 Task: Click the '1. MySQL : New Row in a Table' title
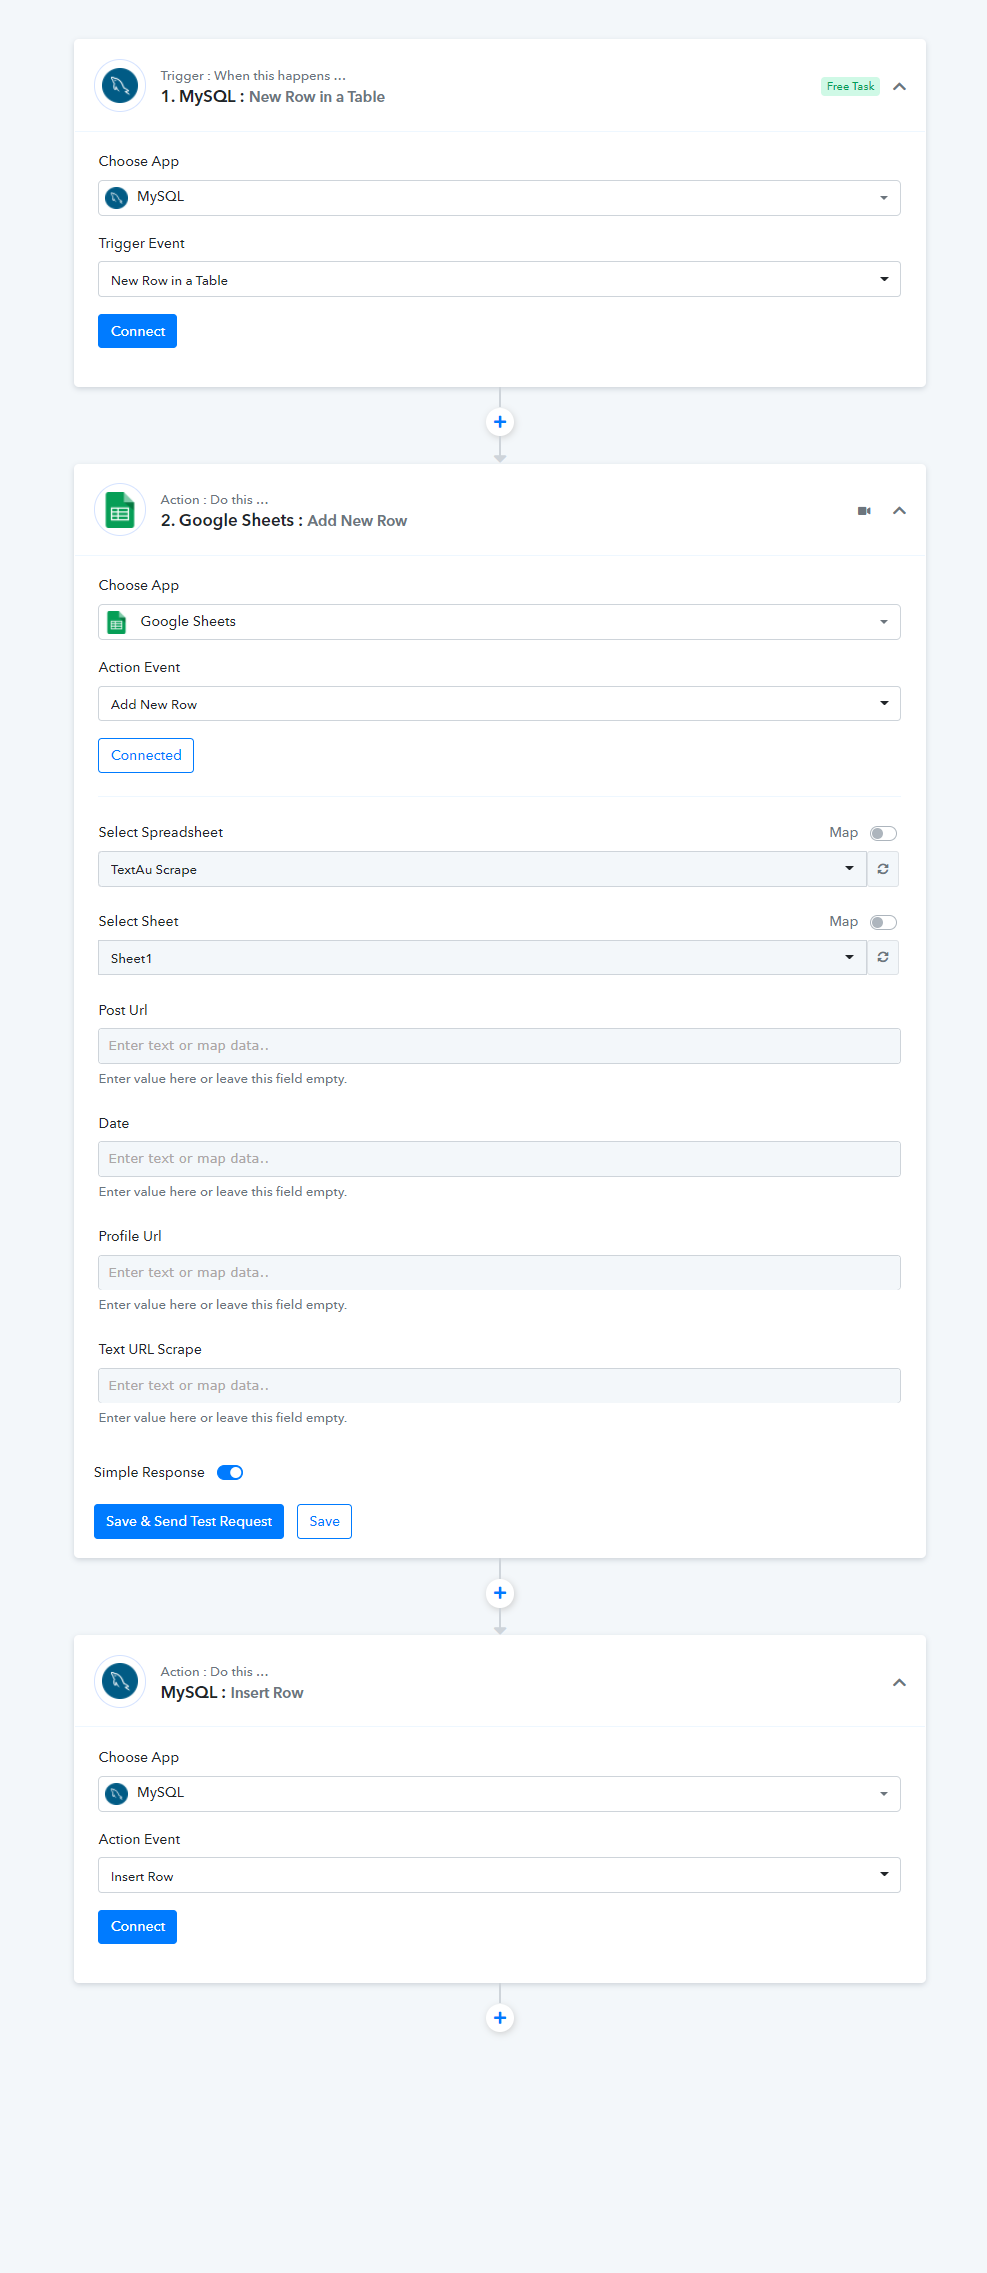click(273, 97)
